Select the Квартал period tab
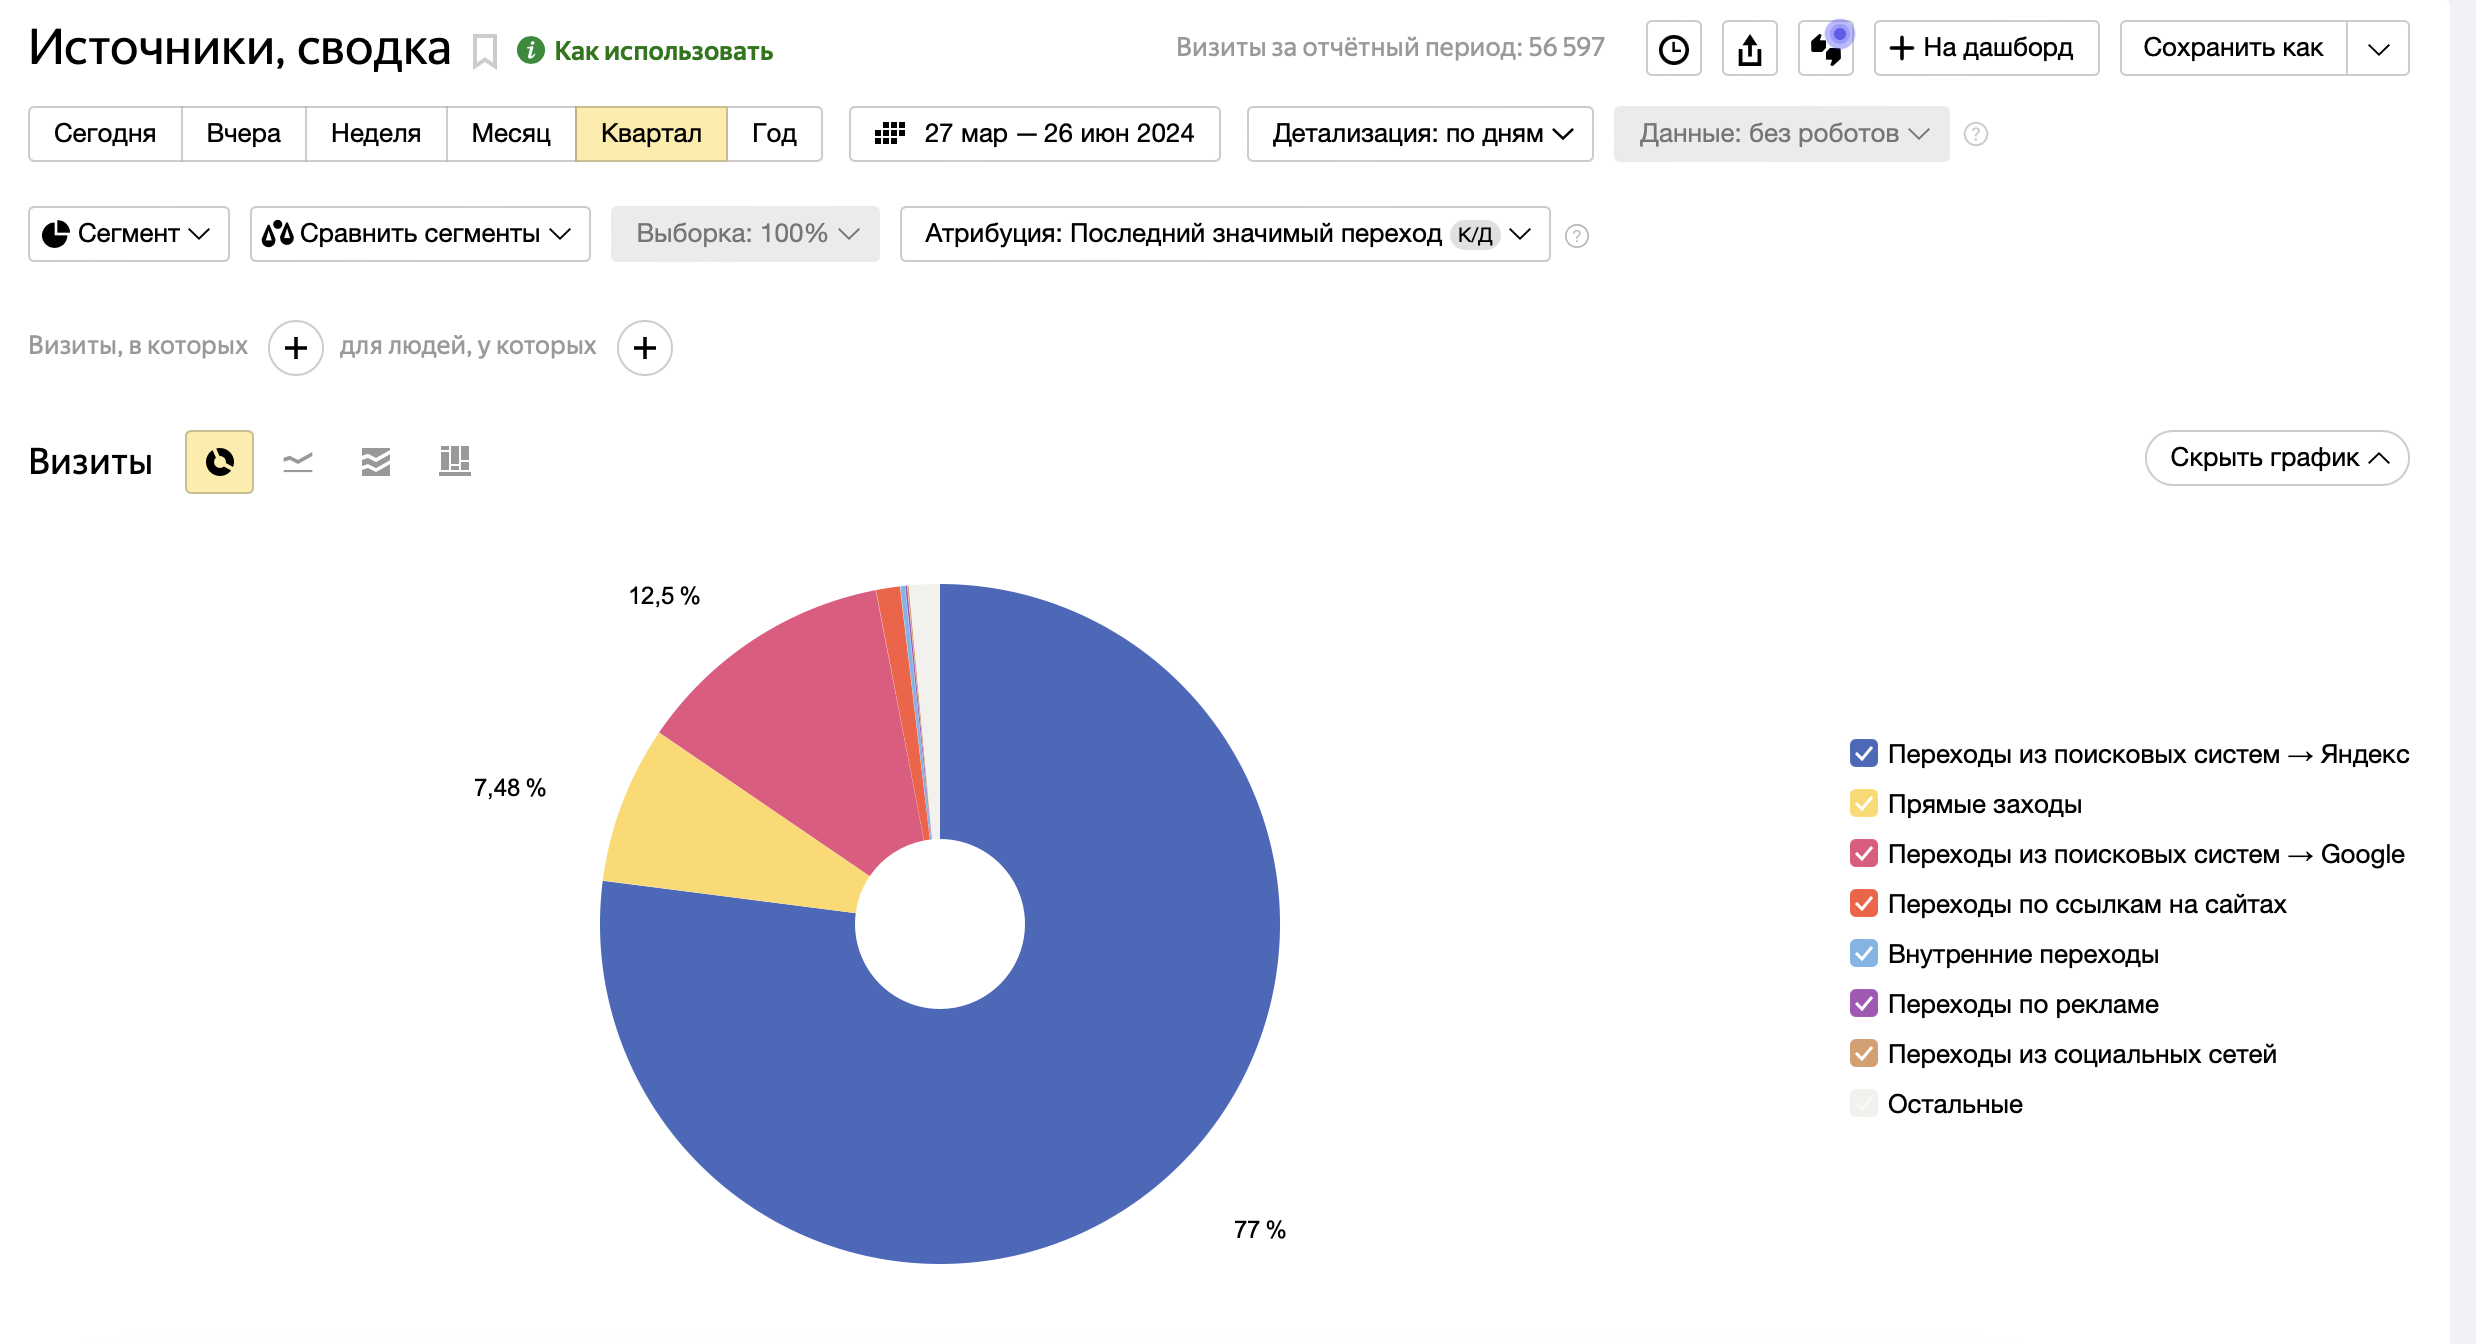2476x1344 pixels. 651,134
